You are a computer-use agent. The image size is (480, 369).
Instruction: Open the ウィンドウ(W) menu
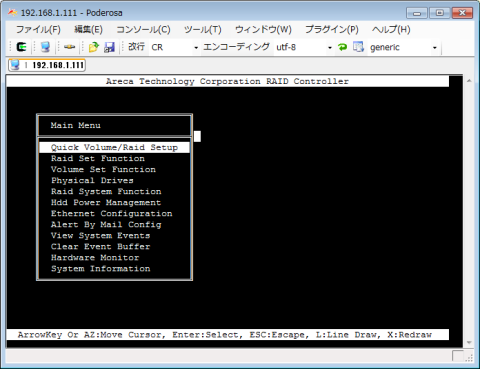tap(263, 29)
